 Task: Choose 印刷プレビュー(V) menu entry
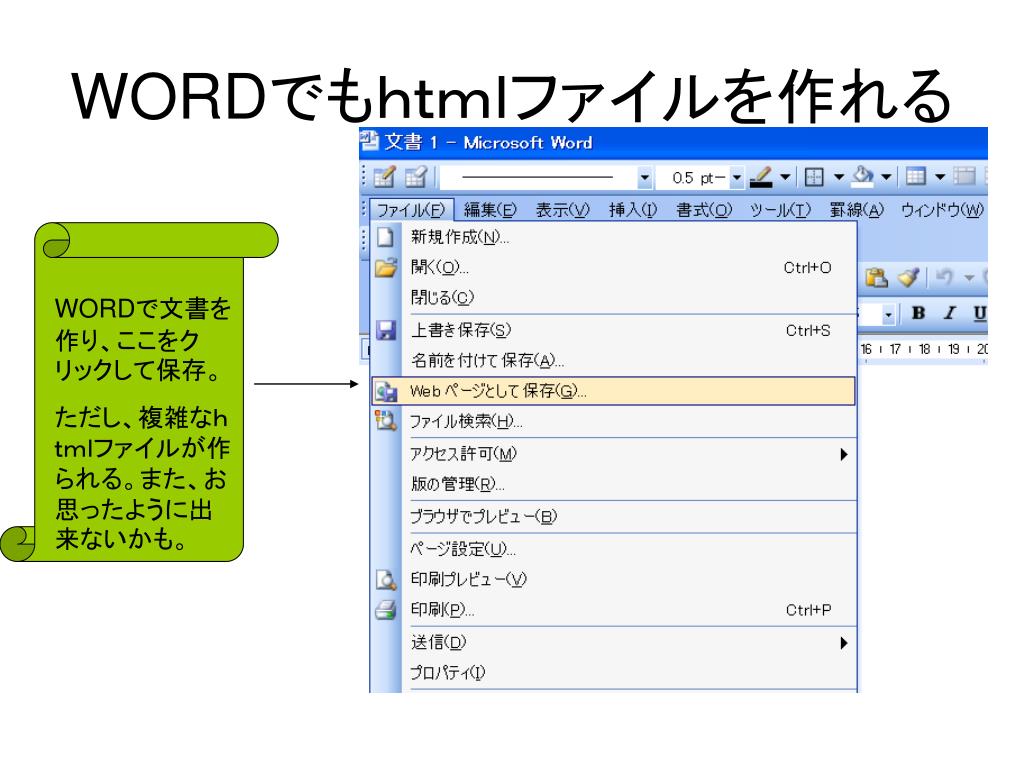(613, 579)
